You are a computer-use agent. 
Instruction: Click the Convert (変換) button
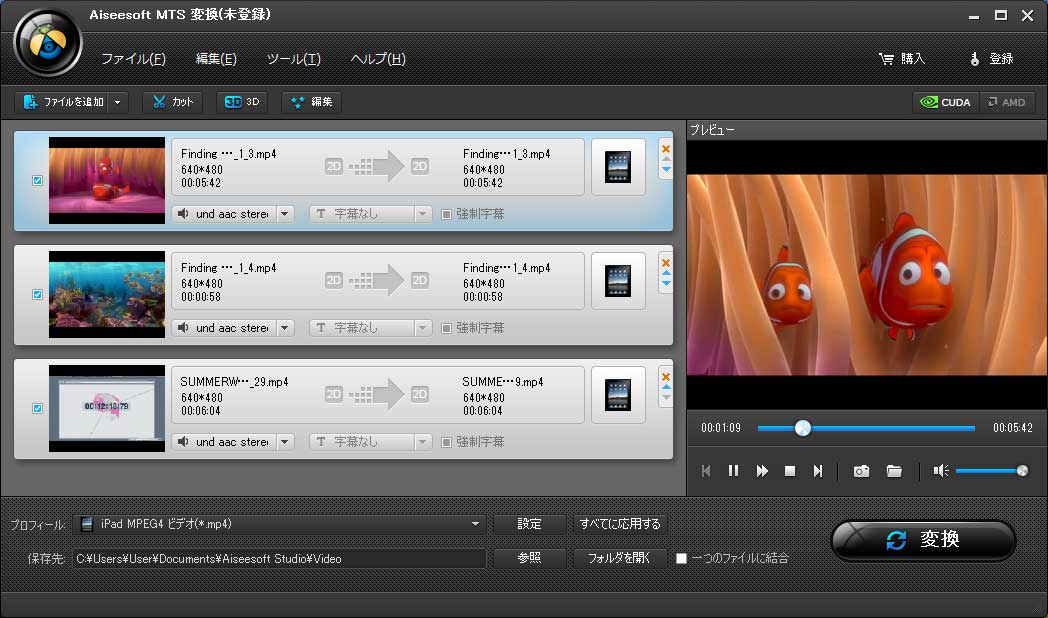[x=923, y=540]
